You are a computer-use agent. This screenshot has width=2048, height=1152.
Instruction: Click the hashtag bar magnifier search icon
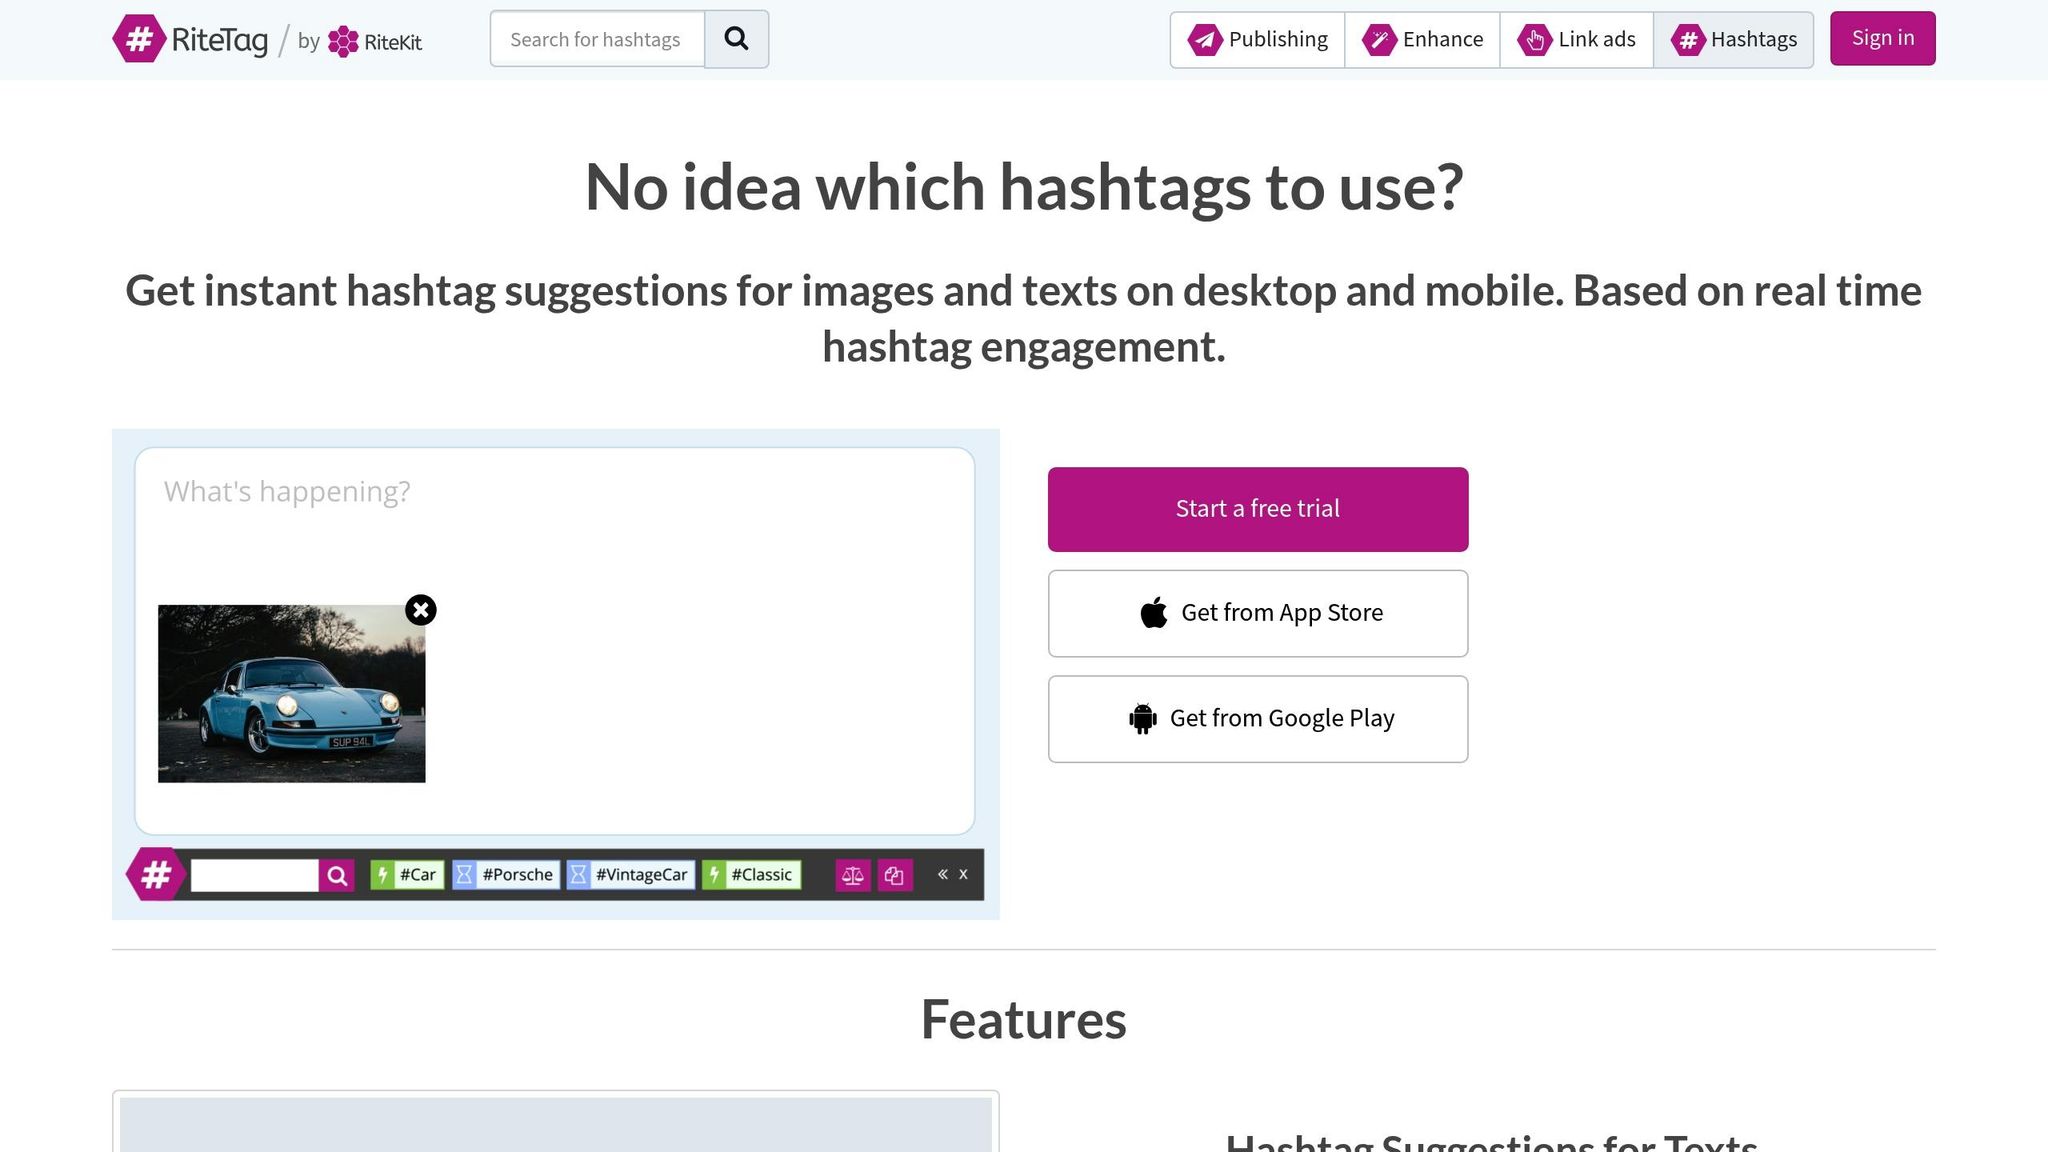coord(337,875)
